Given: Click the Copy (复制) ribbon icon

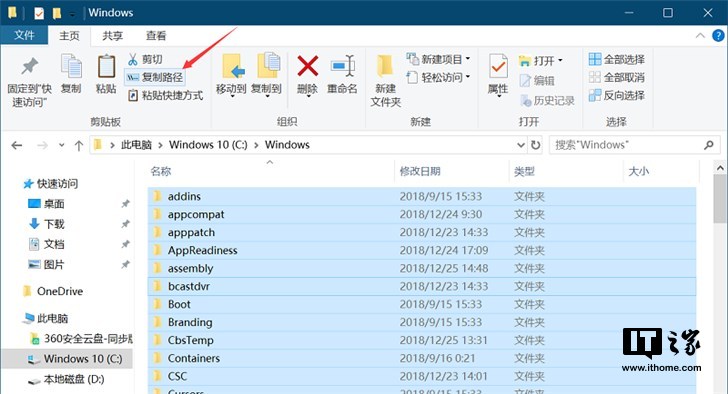Looking at the screenshot, I should pyautogui.click(x=71, y=74).
